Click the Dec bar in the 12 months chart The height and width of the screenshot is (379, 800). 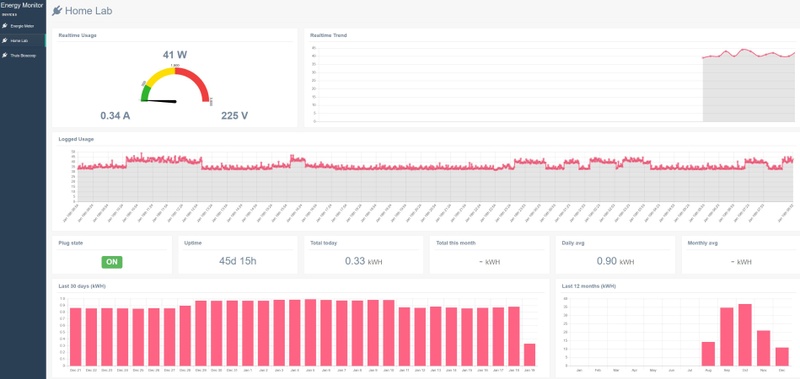[782, 357]
